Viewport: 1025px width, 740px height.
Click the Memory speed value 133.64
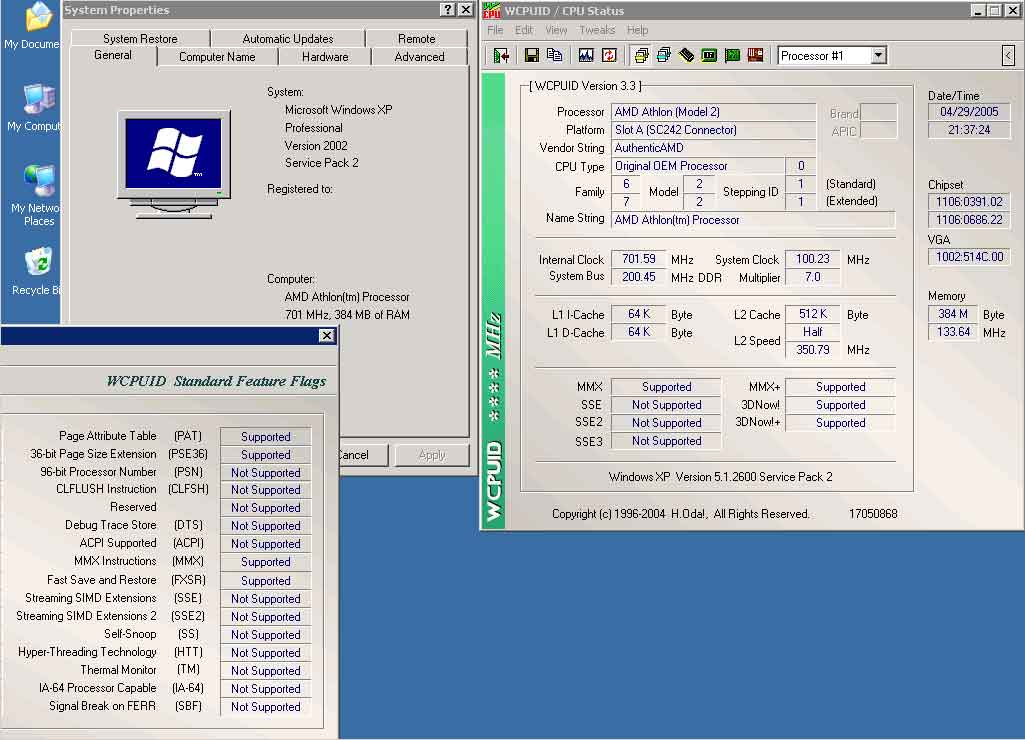952,332
